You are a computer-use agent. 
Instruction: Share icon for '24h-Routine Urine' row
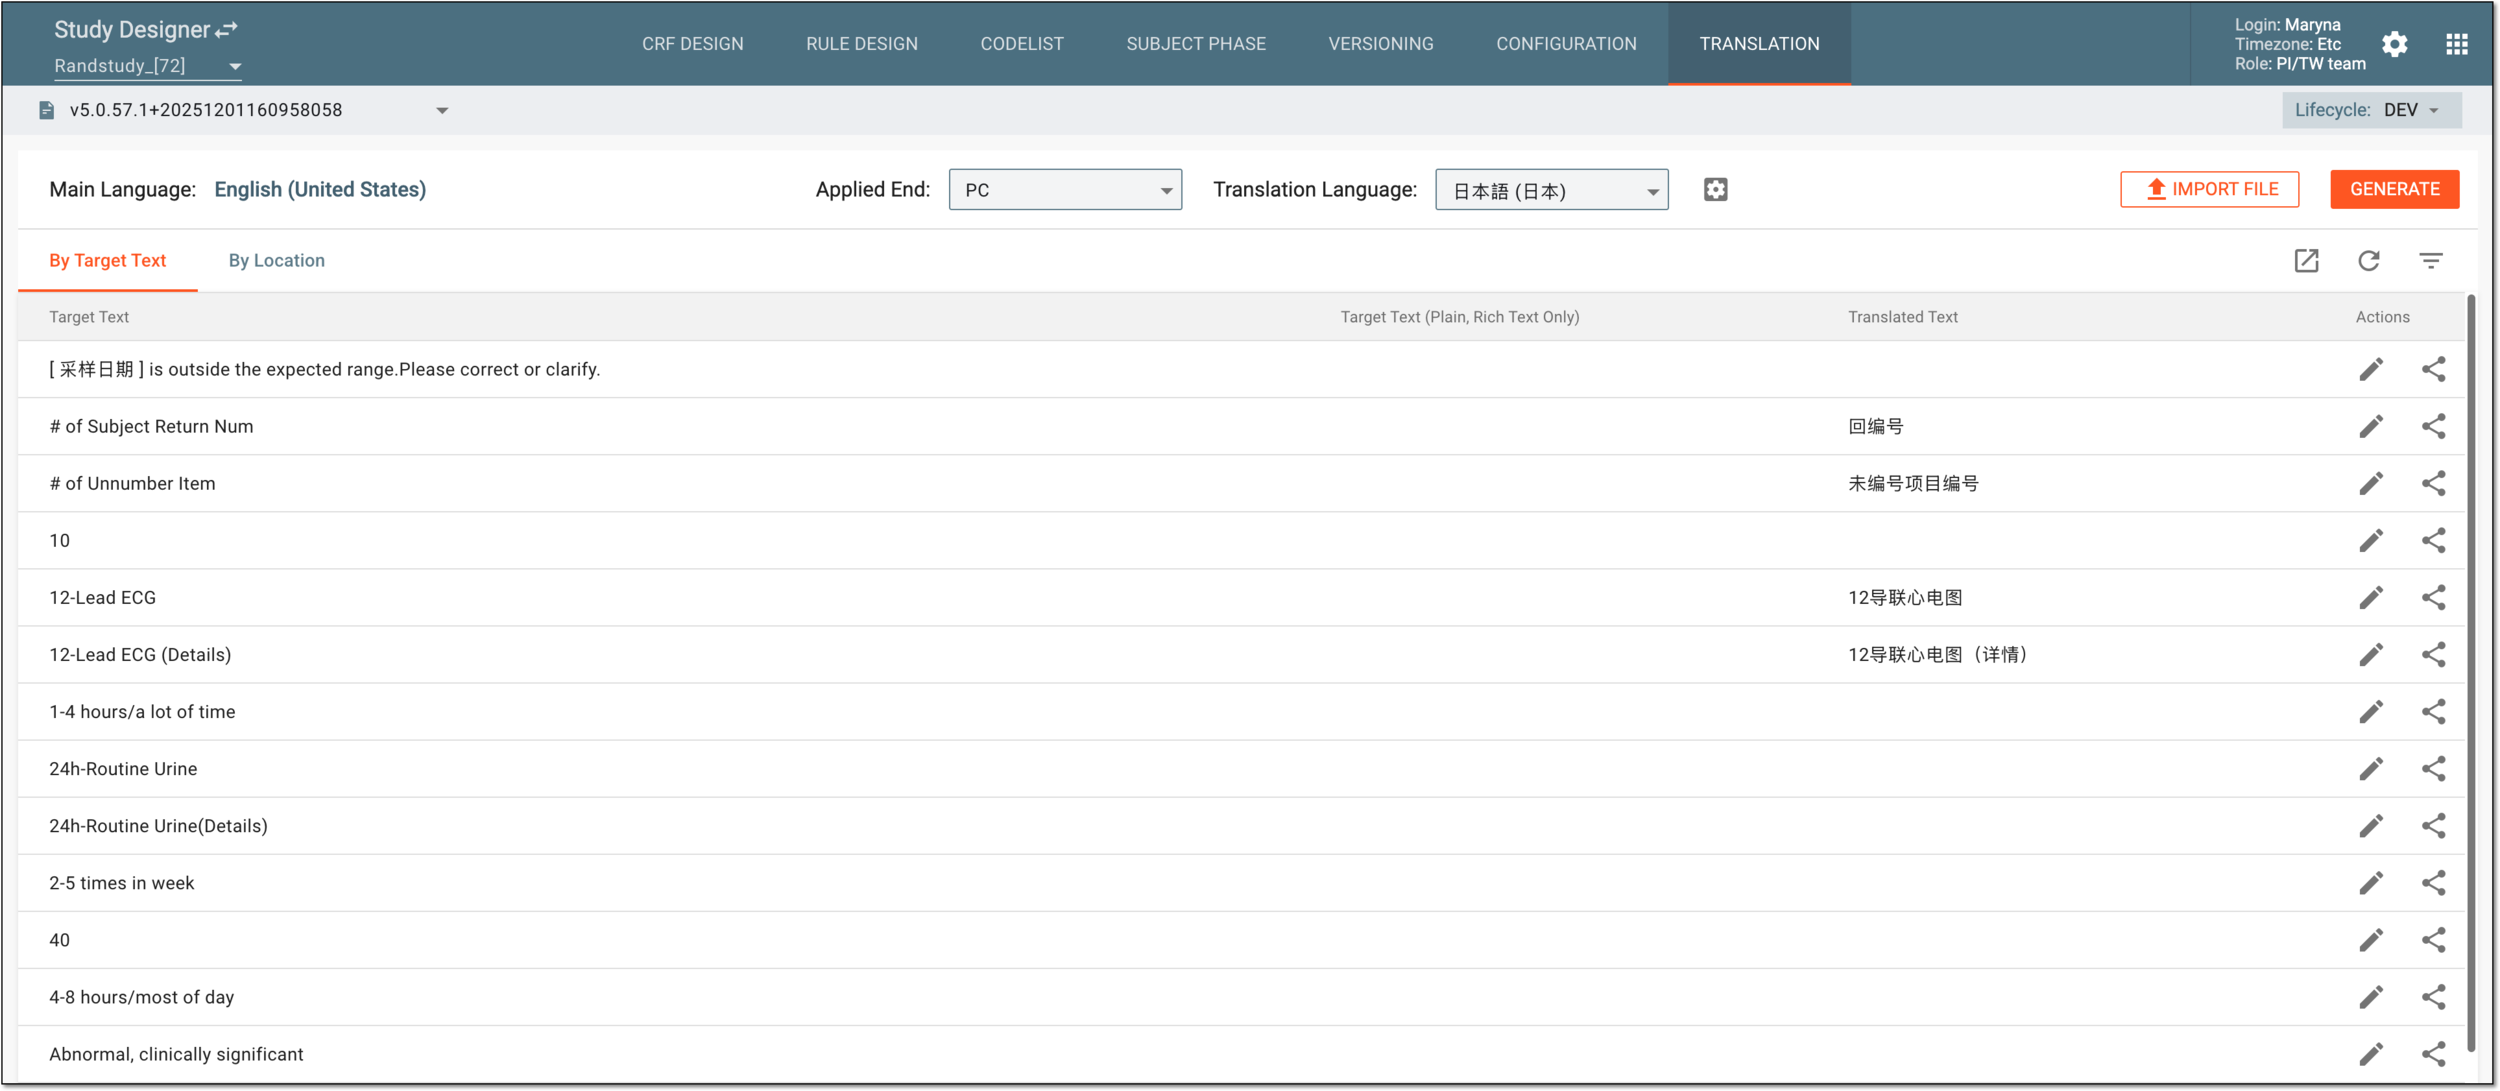2434,769
